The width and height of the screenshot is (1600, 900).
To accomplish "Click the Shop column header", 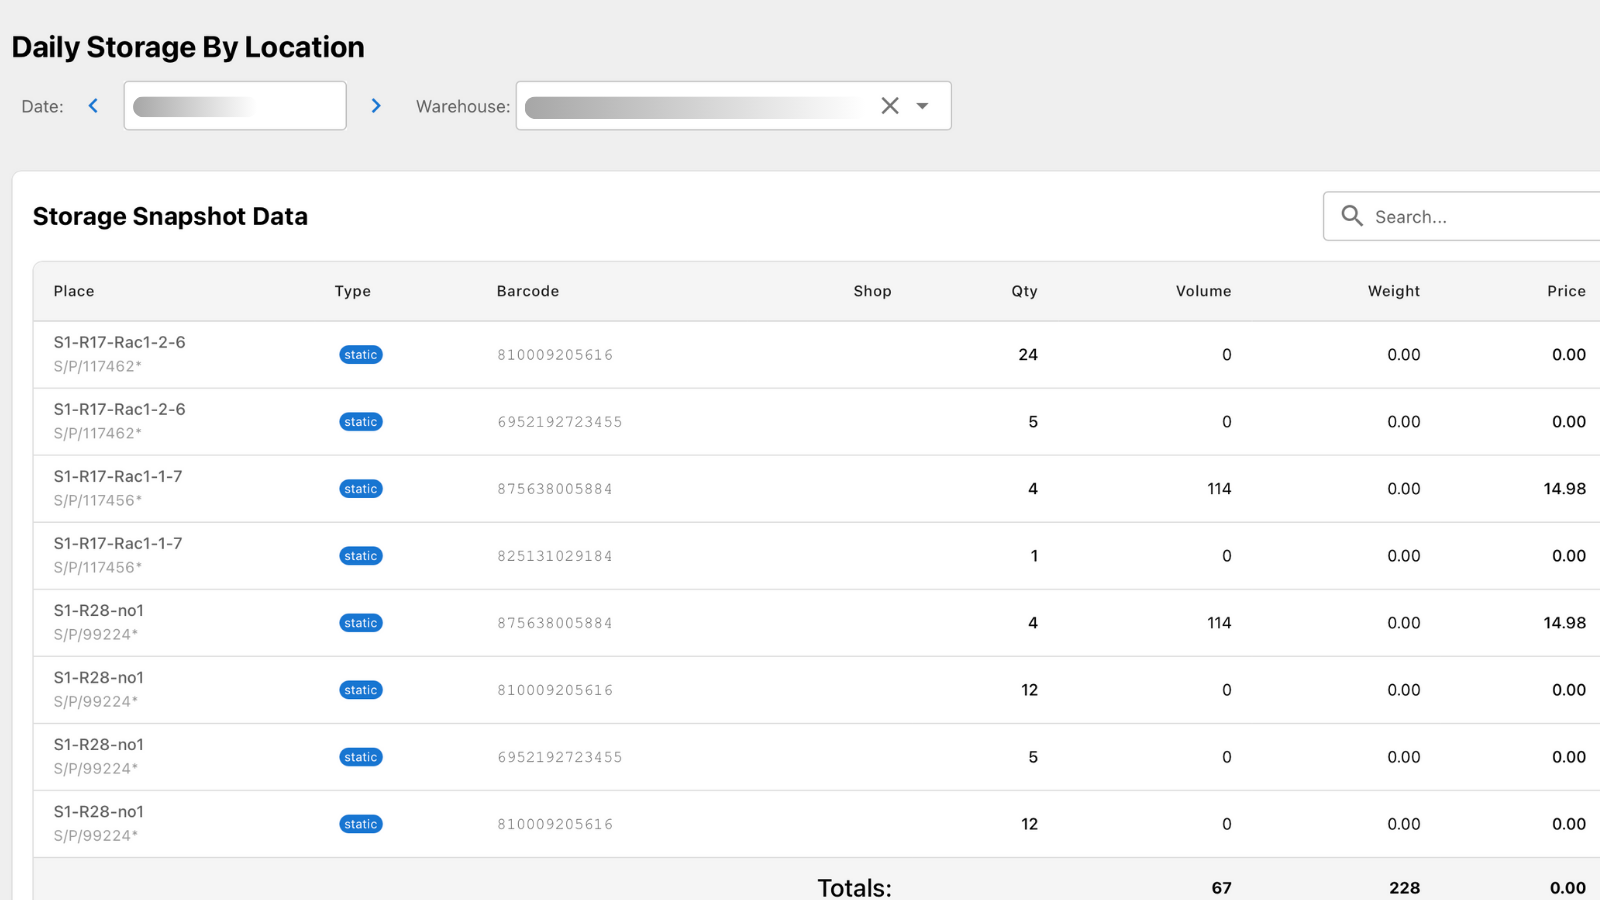I will point(872,291).
